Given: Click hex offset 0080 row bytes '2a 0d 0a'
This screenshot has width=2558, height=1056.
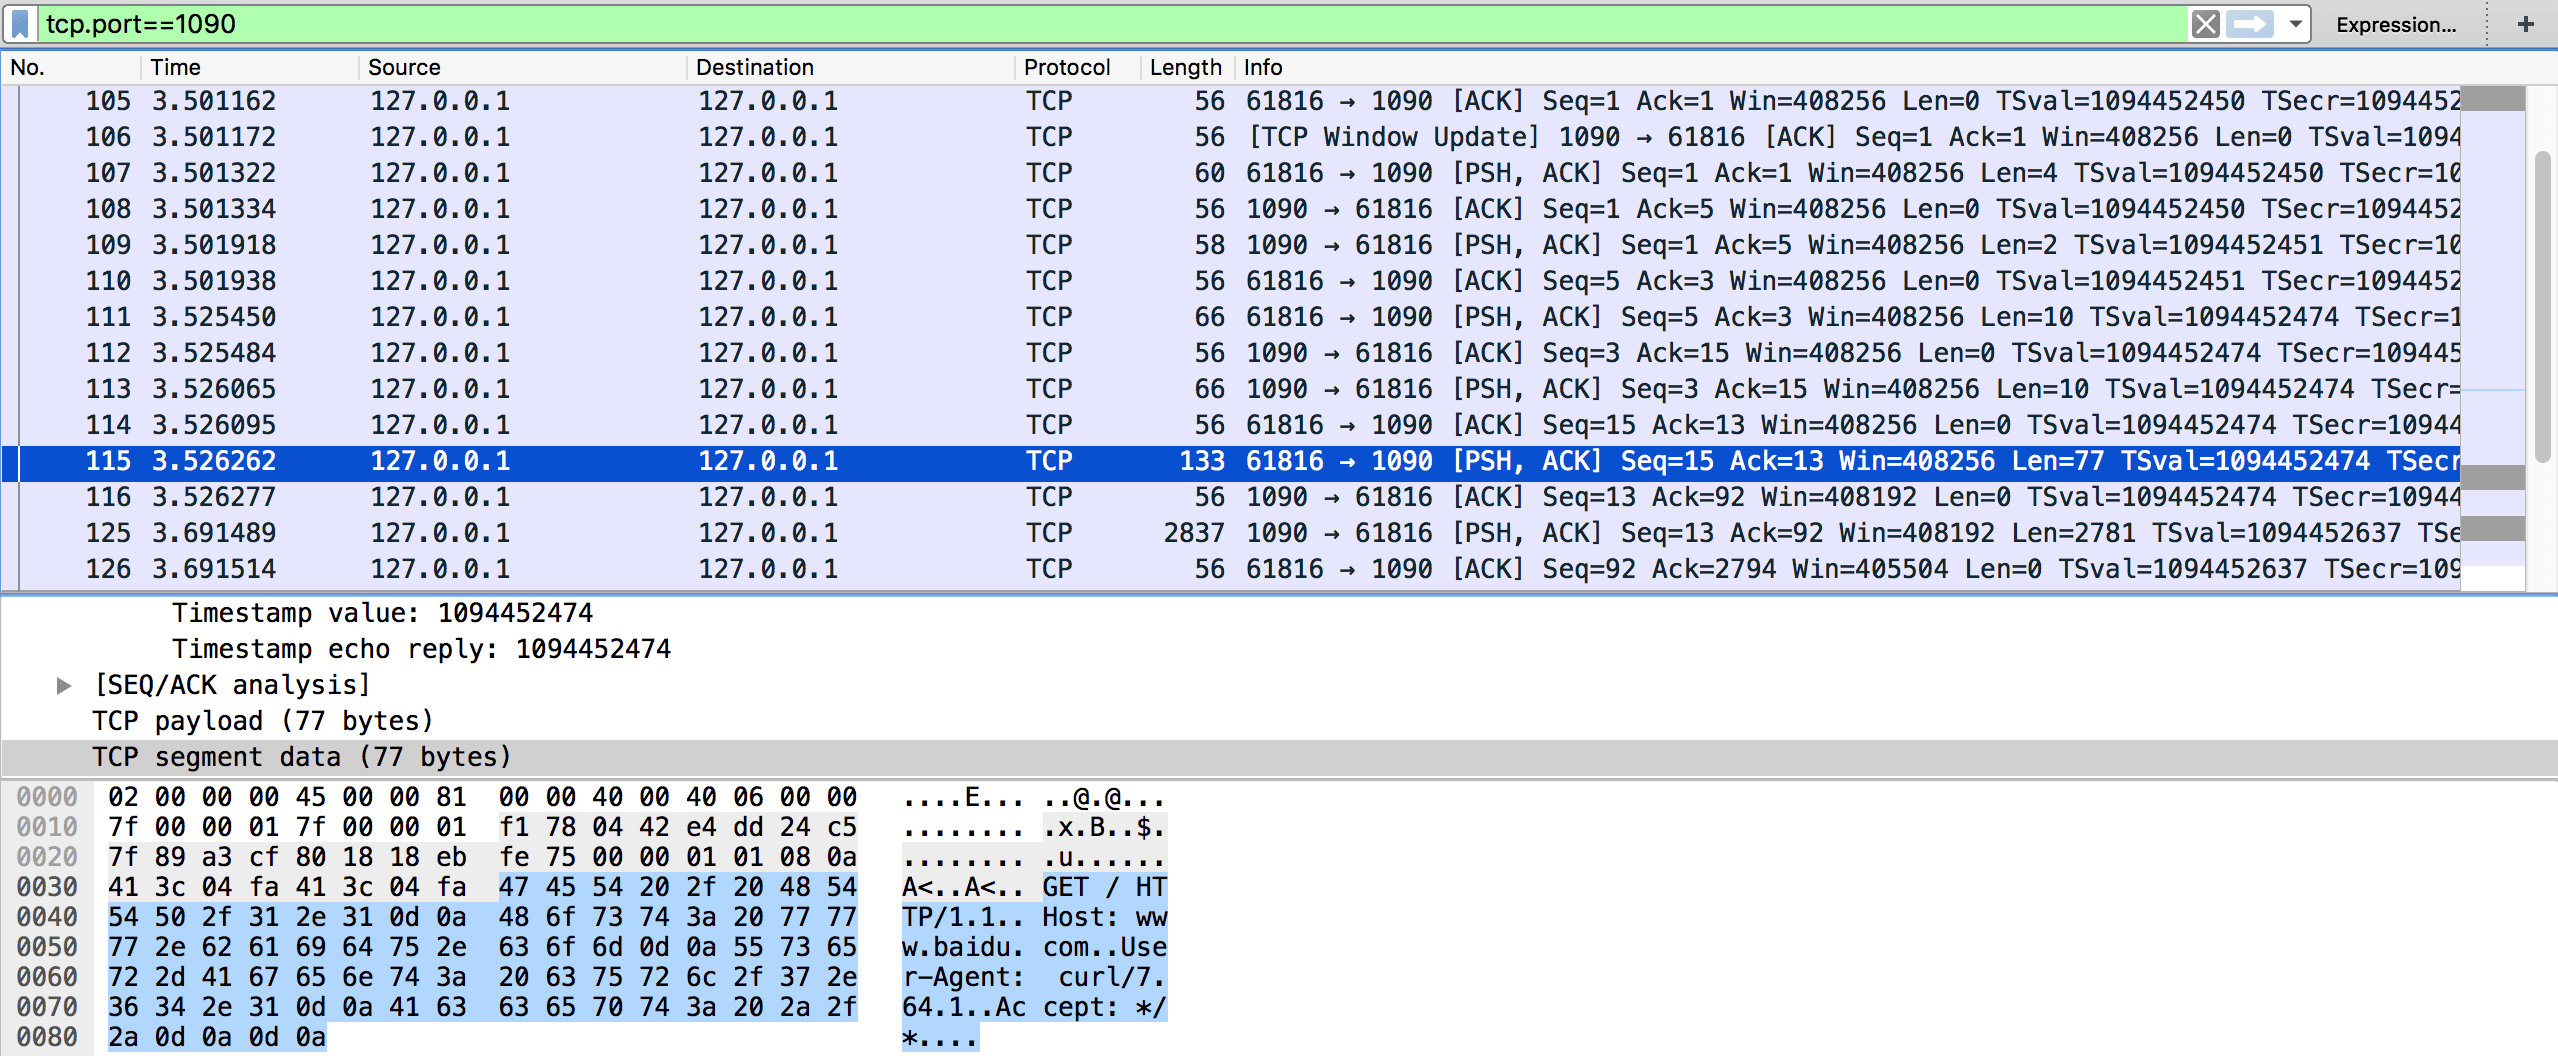Looking at the screenshot, I should (x=170, y=1037).
